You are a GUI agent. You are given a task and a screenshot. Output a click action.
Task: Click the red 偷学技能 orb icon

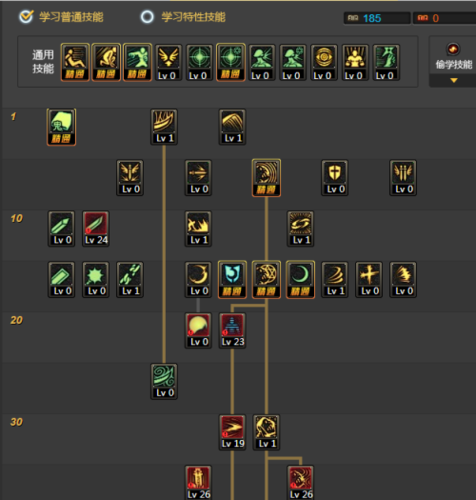pyautogui.click(x=453, y=49)
